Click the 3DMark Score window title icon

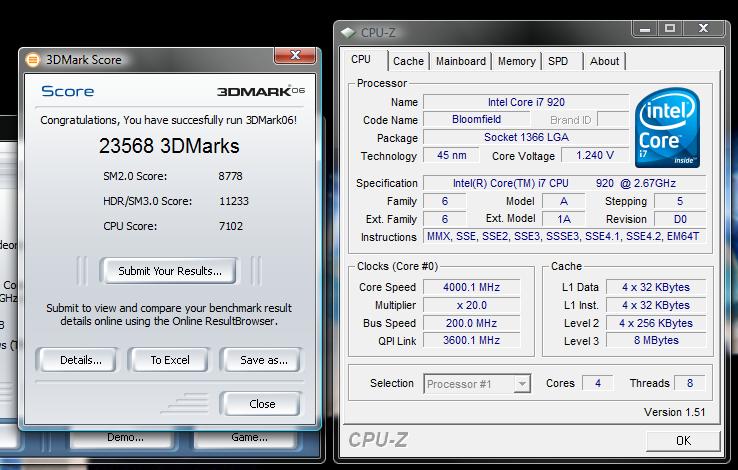coord(32,60)
